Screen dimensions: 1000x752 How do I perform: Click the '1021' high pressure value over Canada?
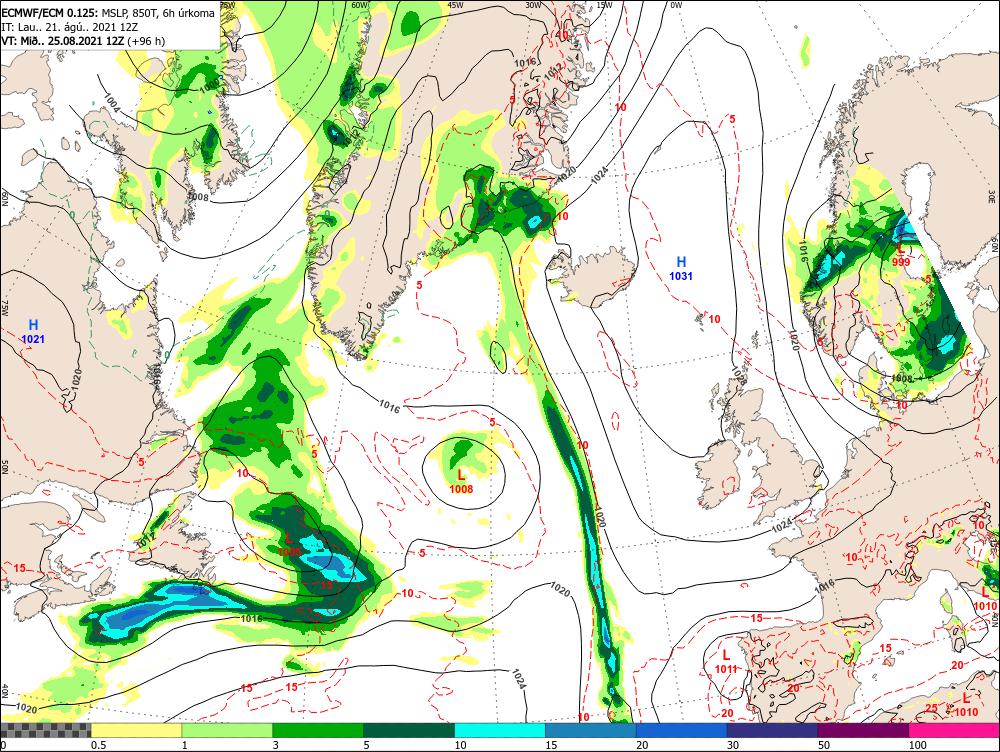pos(33,339)
